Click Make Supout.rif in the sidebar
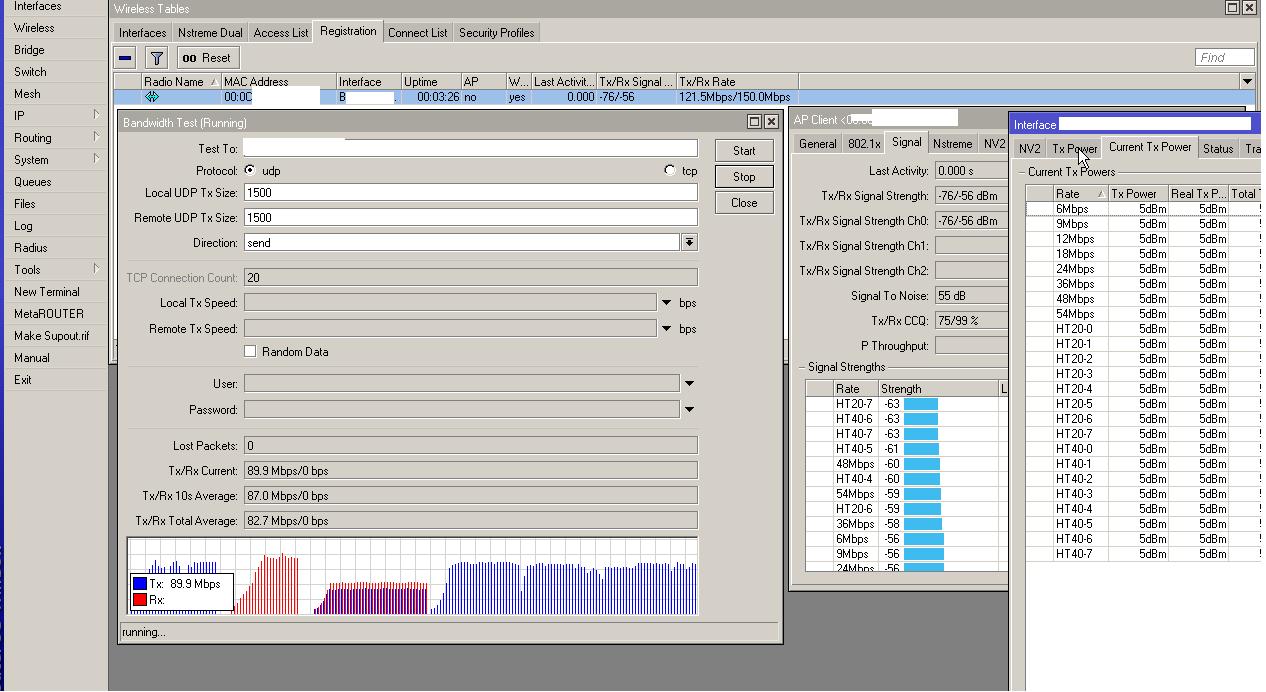1266x692 pixels. [54, 336]
